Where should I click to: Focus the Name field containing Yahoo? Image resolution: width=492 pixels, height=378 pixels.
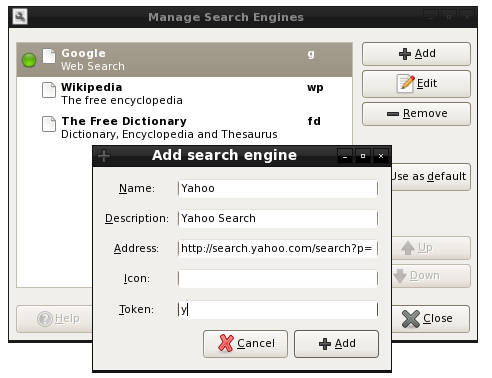tap(278, 189)
